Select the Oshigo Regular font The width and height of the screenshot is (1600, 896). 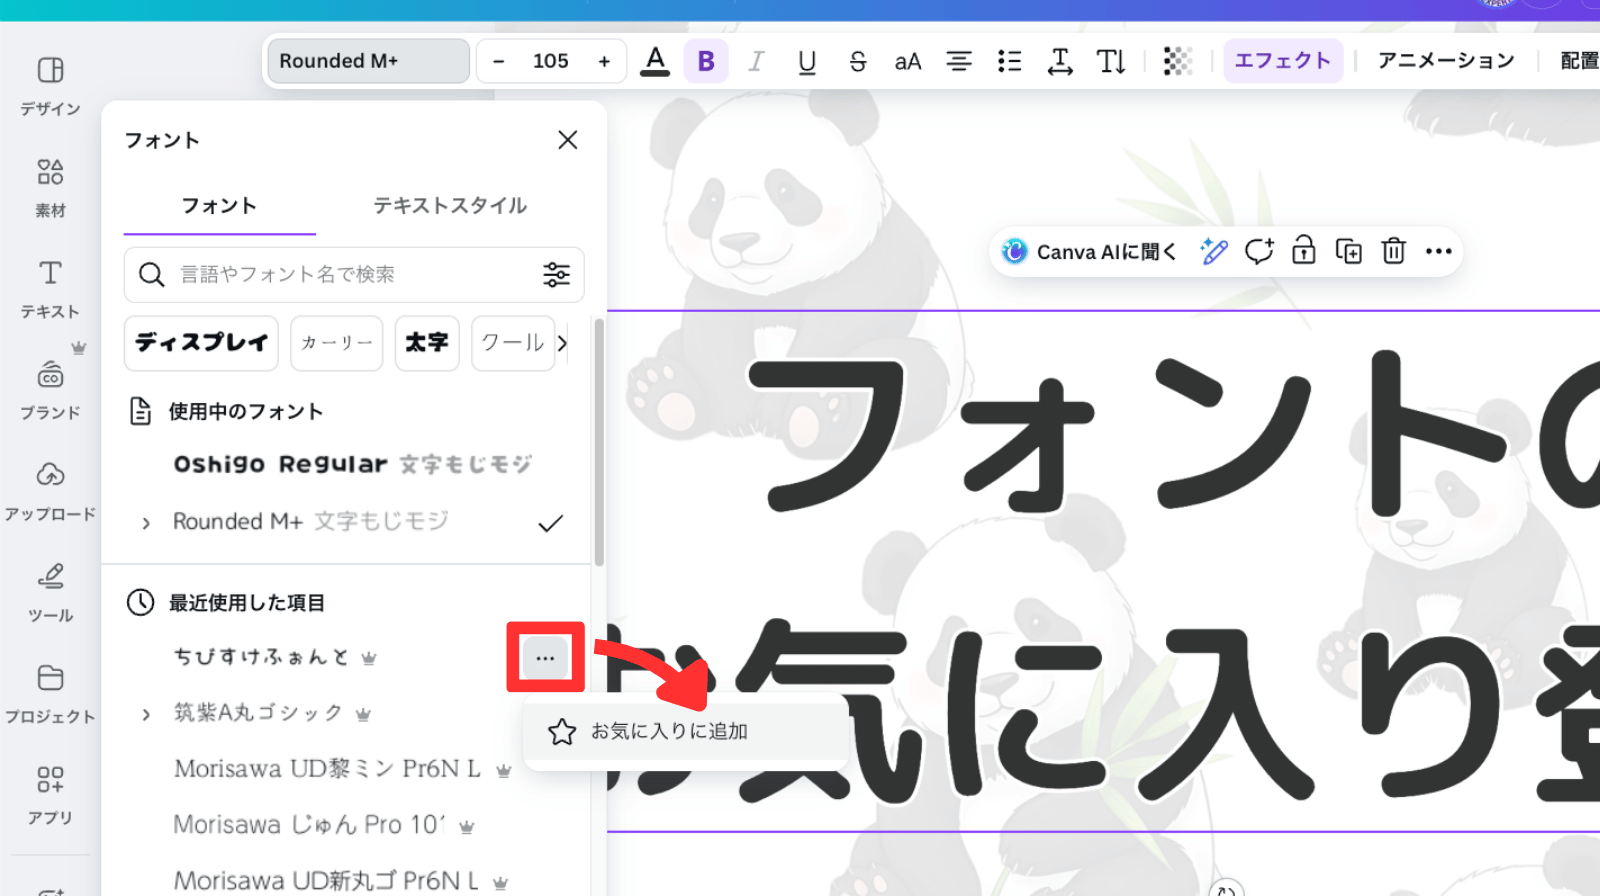coord(352,465)
